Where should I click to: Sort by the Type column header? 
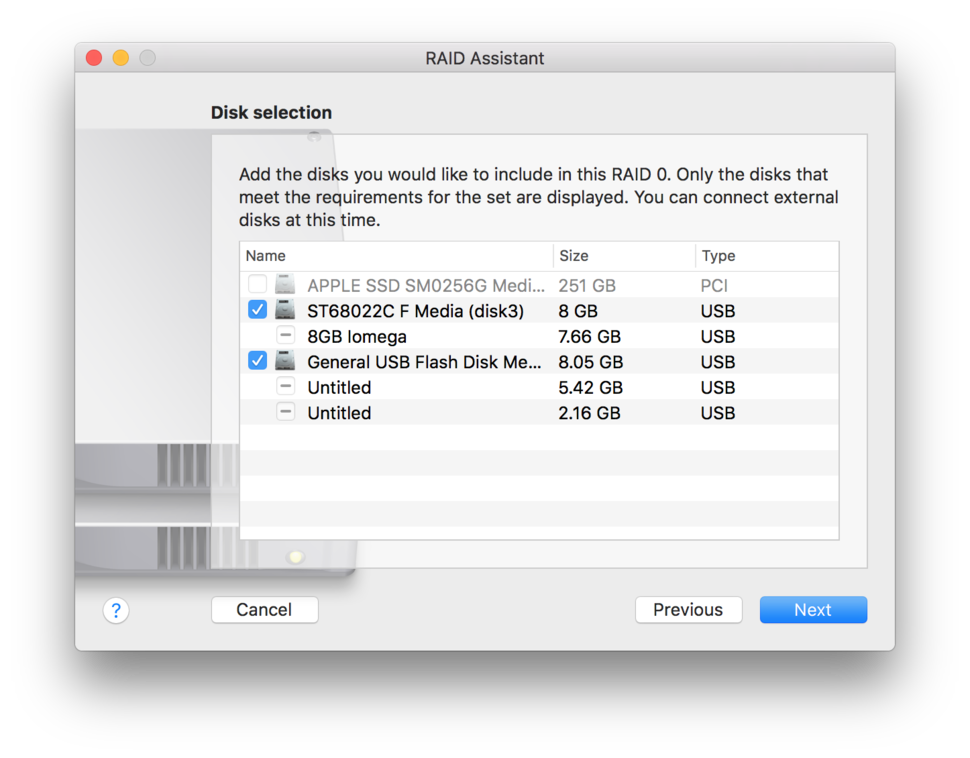(767, 256)
